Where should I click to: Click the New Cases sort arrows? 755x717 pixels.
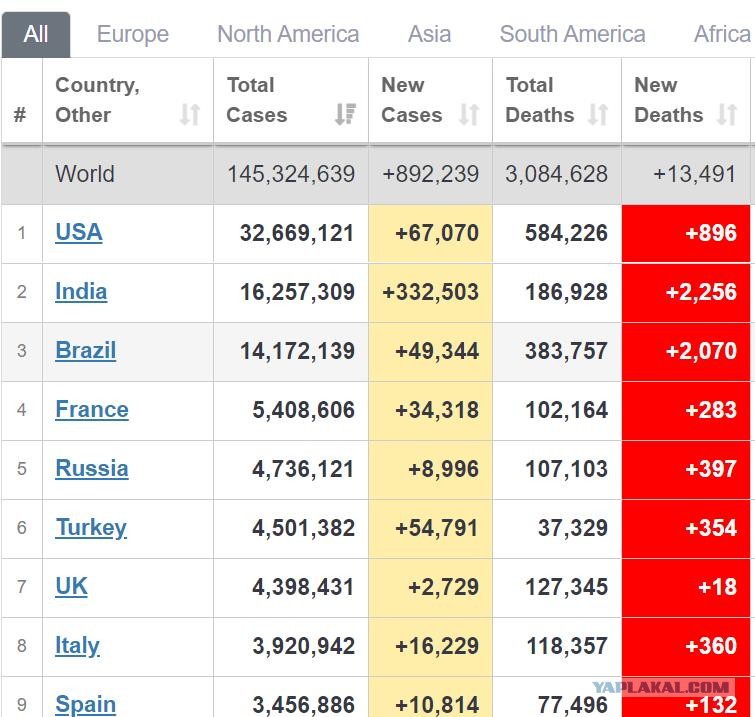tap(469, 115)
